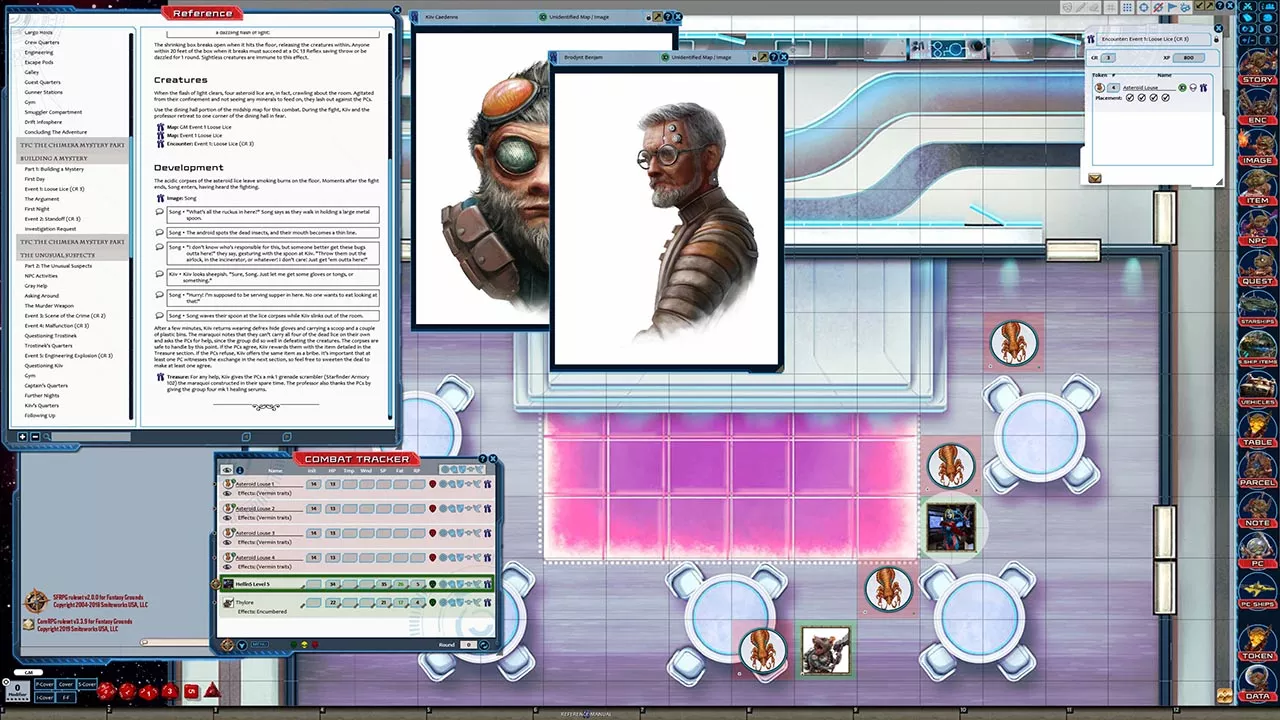Open the TABLE sidebar button
Viewport: 1280px width, 720px height.
click(x=1257, y=430)
